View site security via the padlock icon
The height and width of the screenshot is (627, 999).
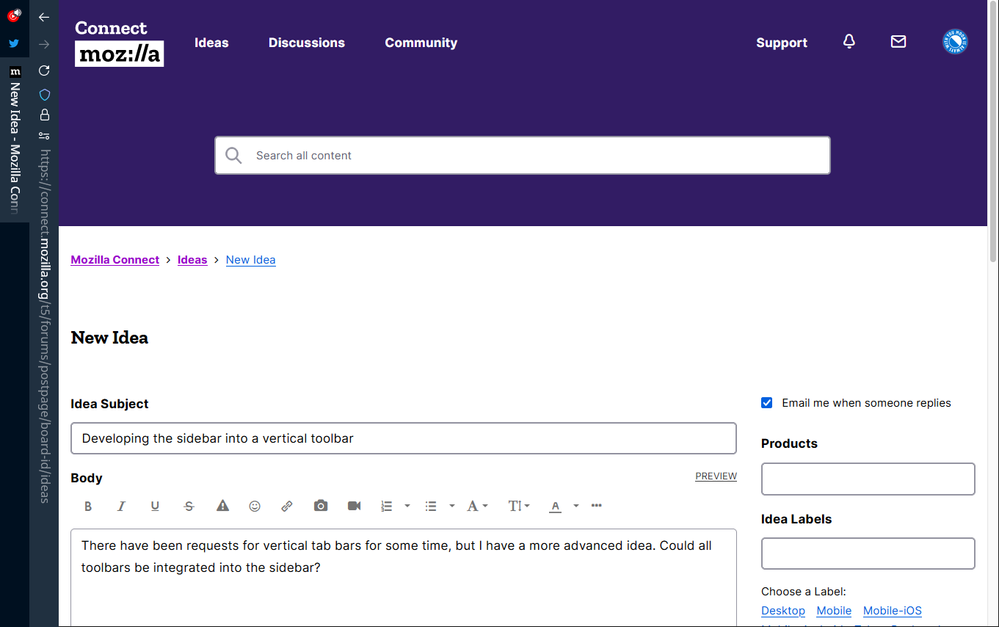coord(45,115)
